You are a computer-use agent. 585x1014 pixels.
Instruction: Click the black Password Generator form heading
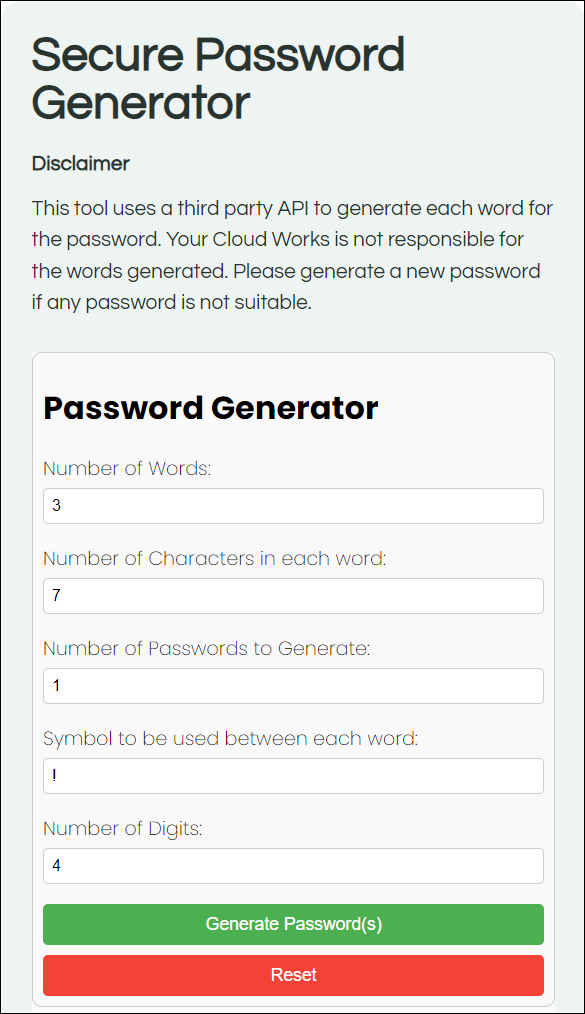pyautogui.click(x=211, y=408)
